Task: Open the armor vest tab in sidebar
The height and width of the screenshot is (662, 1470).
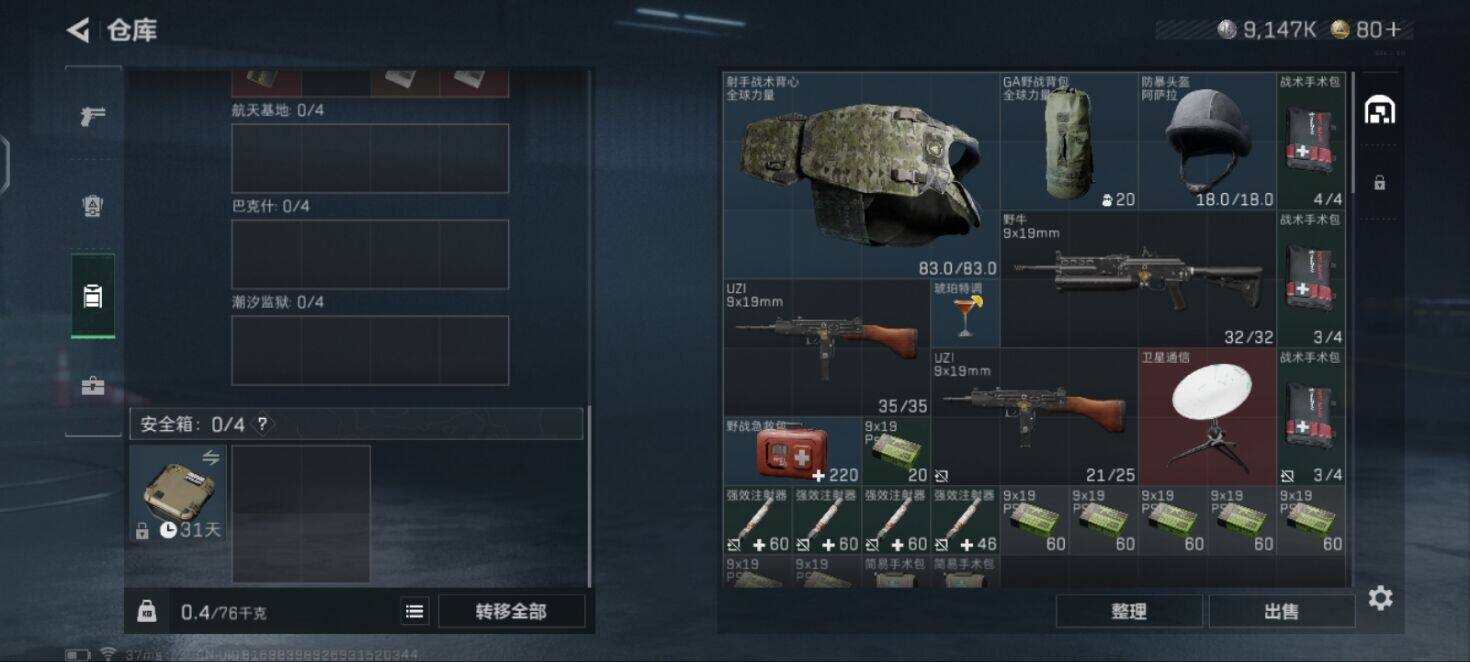Action: [x=93, y=206]
